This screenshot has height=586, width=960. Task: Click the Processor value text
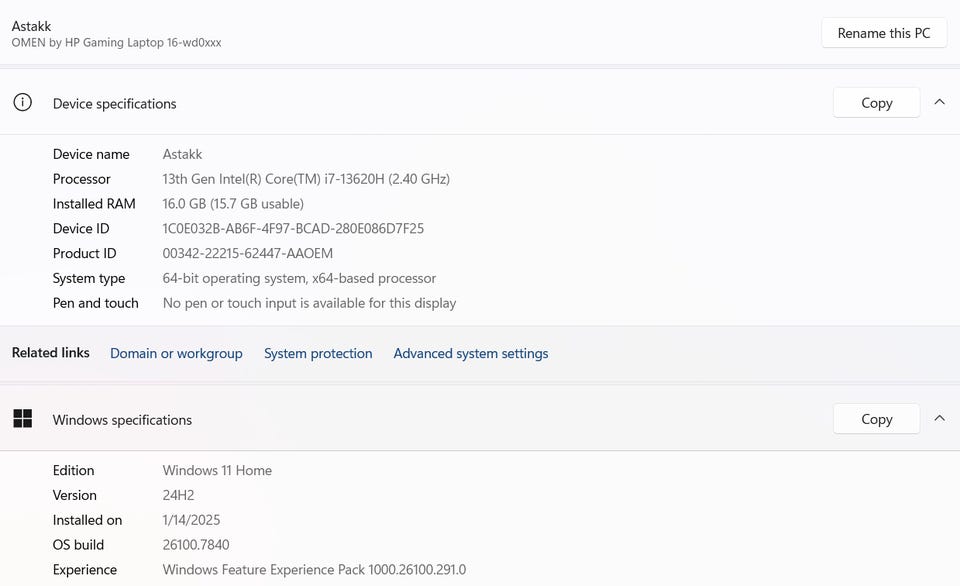[306, 179]
